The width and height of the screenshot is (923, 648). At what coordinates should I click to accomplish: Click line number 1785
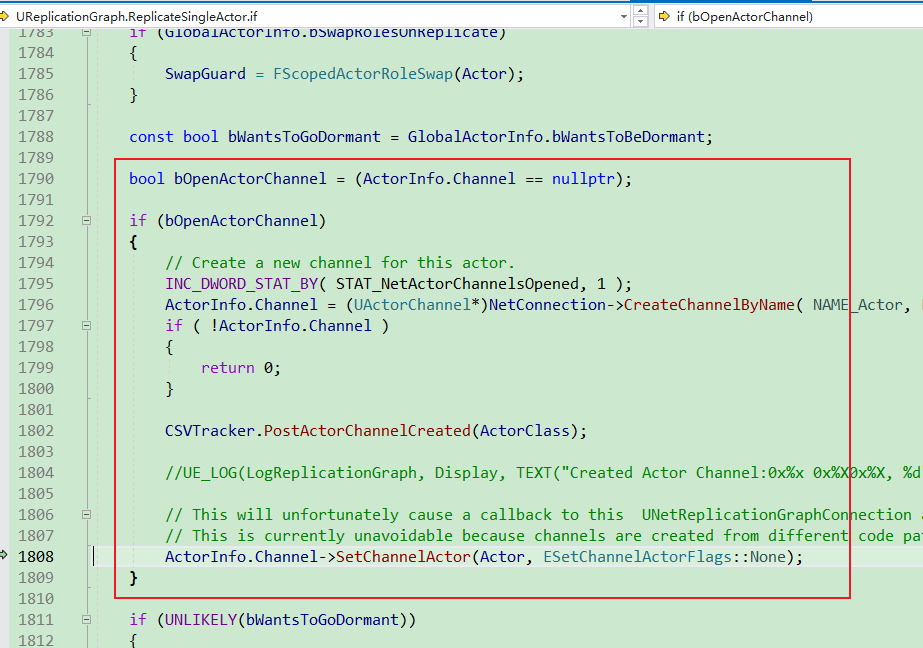(x=36, y=74)
